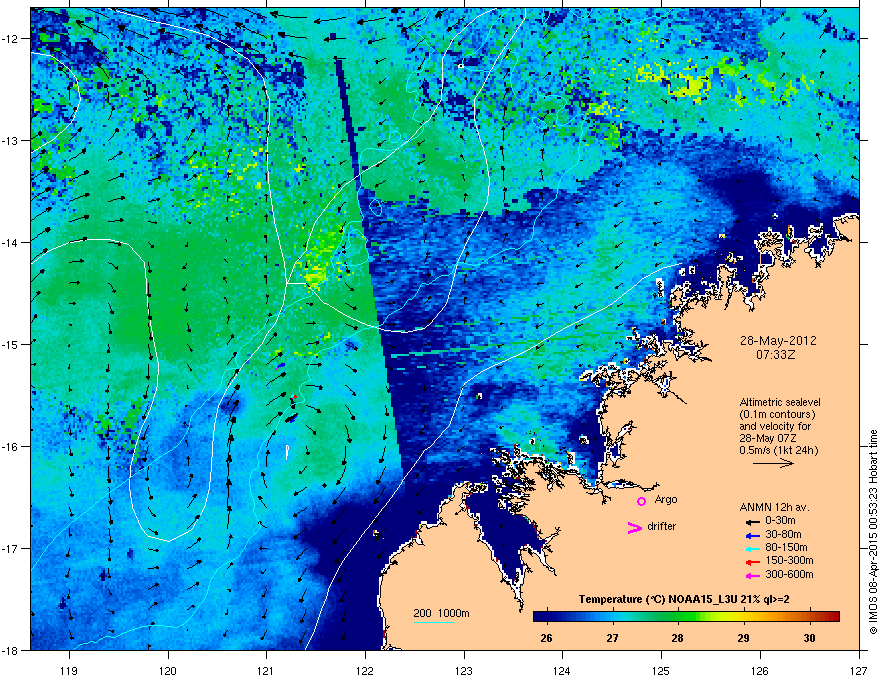Click the '126' longitude axis label
This screenshot has height=680, width=880.
tap(760, 671)
